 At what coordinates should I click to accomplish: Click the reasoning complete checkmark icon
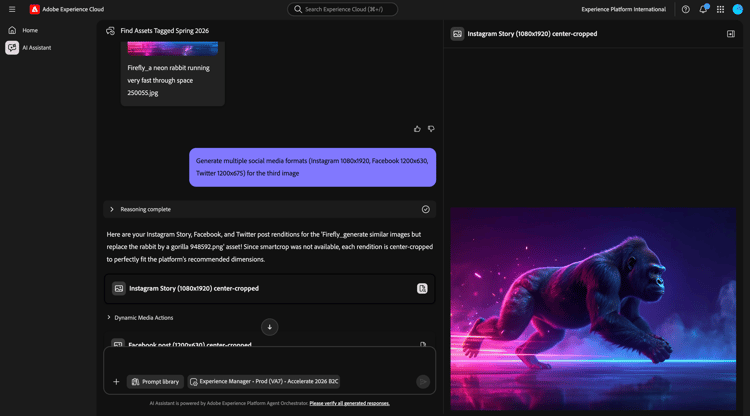coord(425,209)
